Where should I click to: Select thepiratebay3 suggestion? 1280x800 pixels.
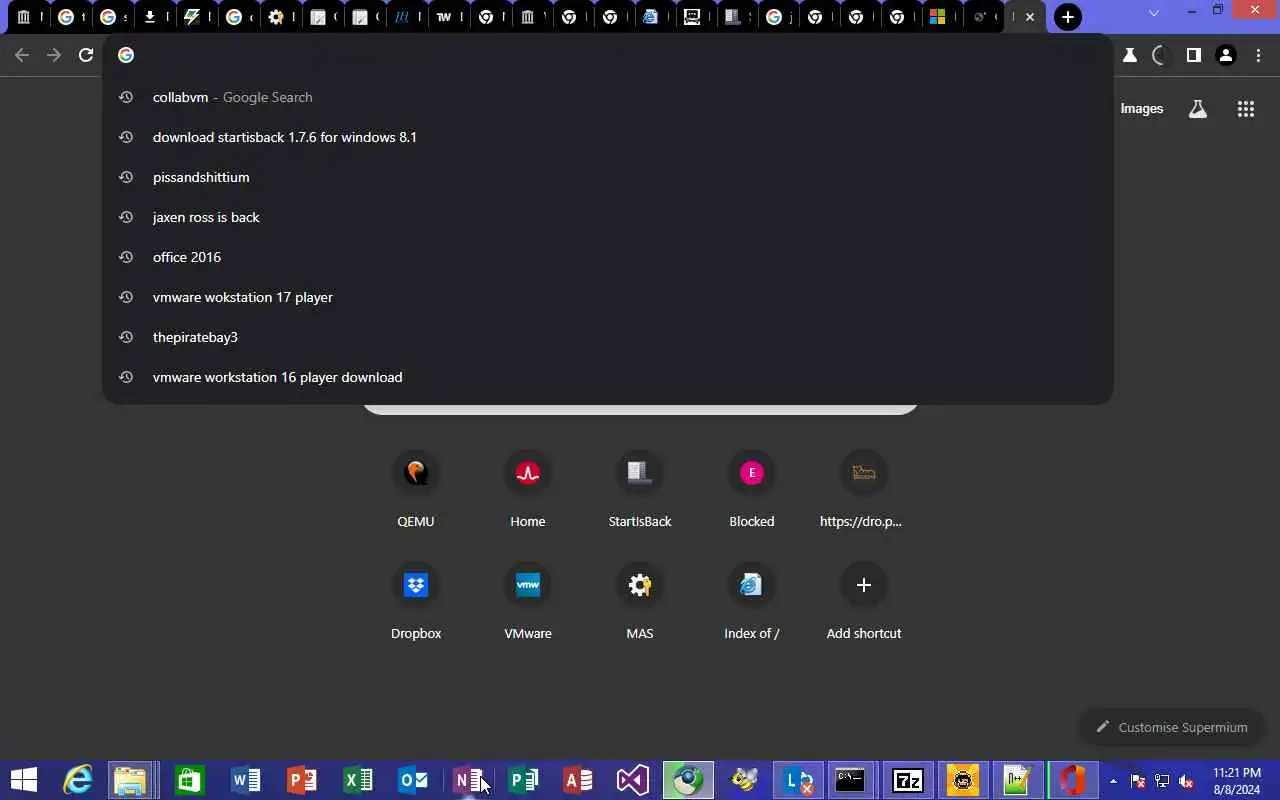(x=607, y=337)
